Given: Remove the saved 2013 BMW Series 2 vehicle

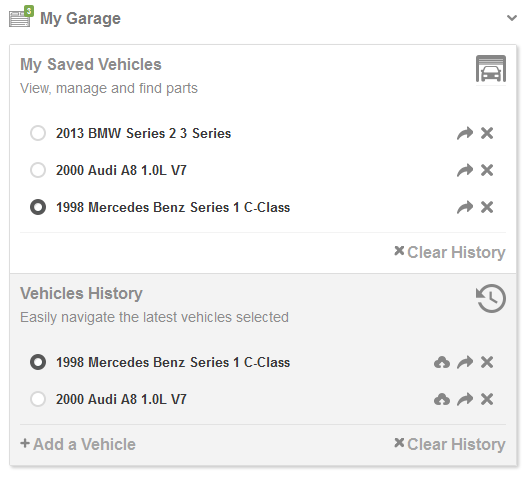Looking at the screenshot, I should [487, 133].
